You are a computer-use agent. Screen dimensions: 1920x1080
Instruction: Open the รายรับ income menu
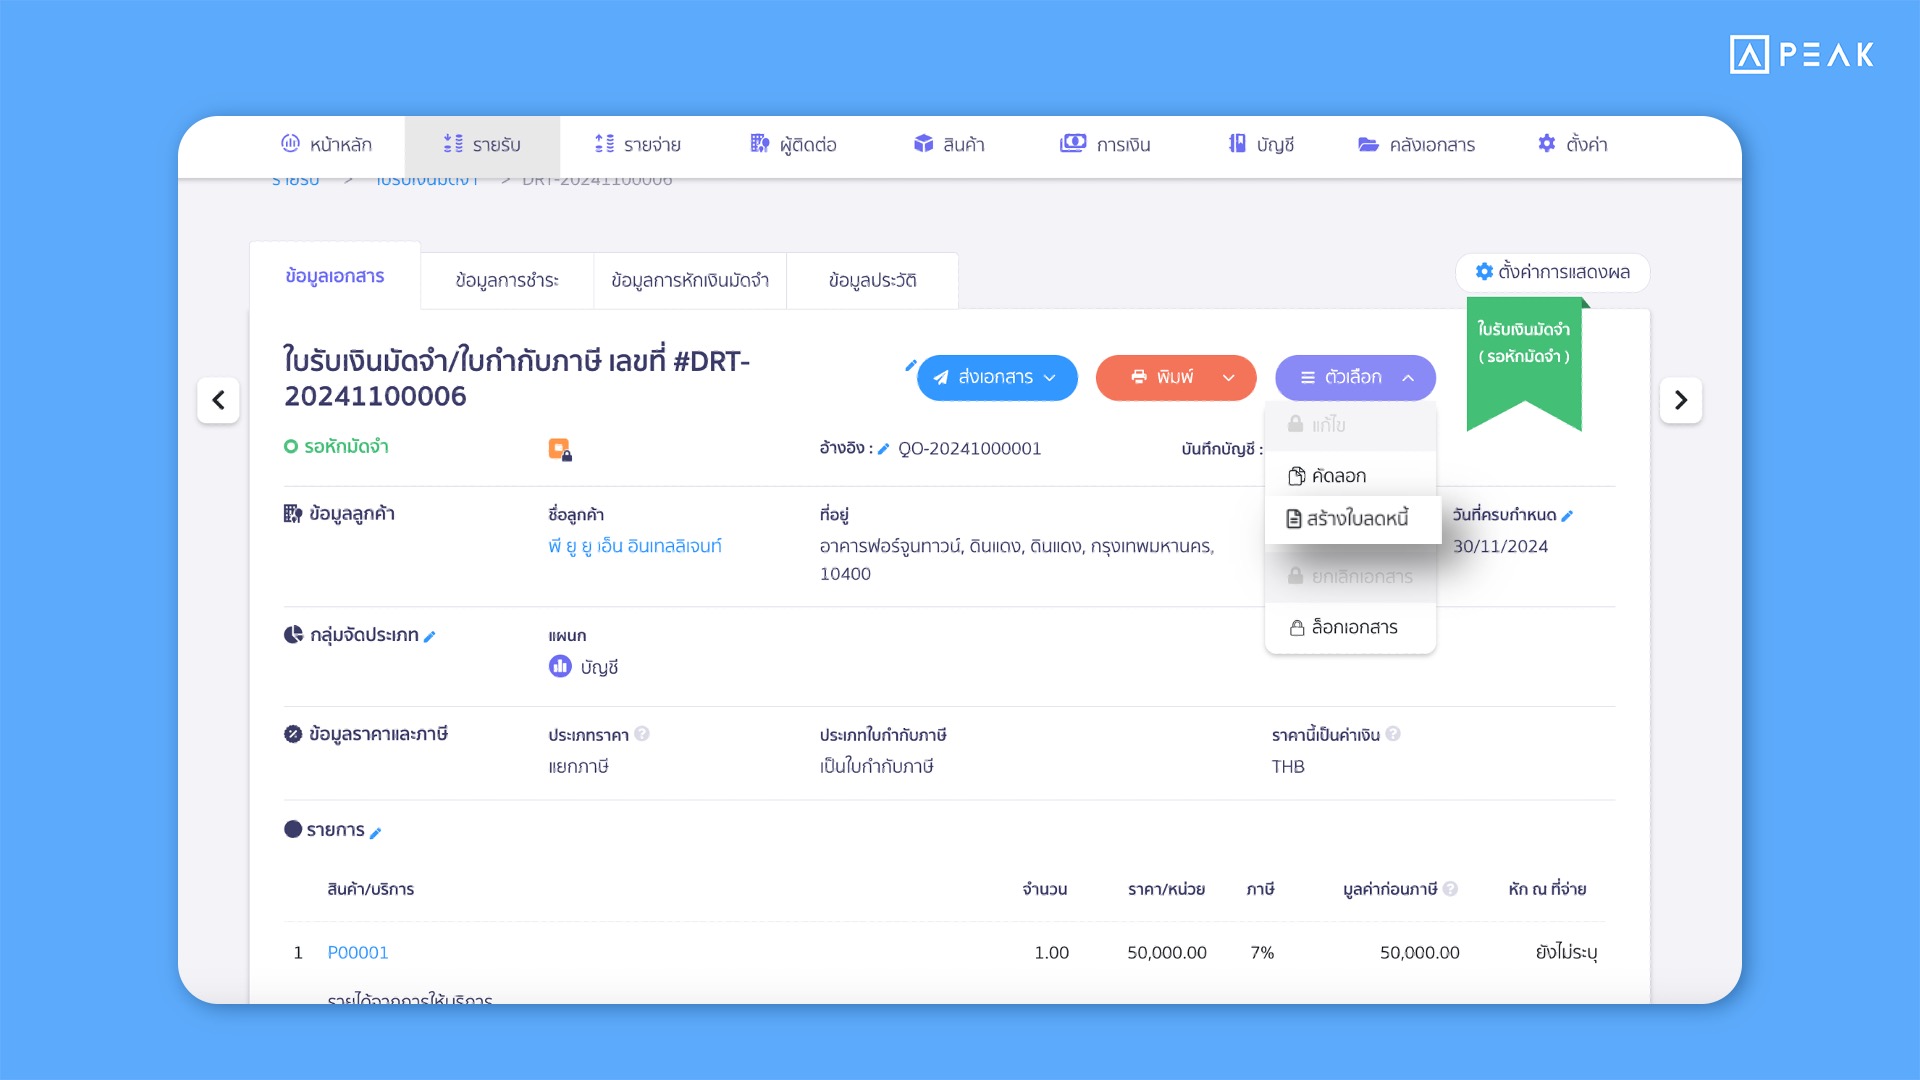click(482, 144)
